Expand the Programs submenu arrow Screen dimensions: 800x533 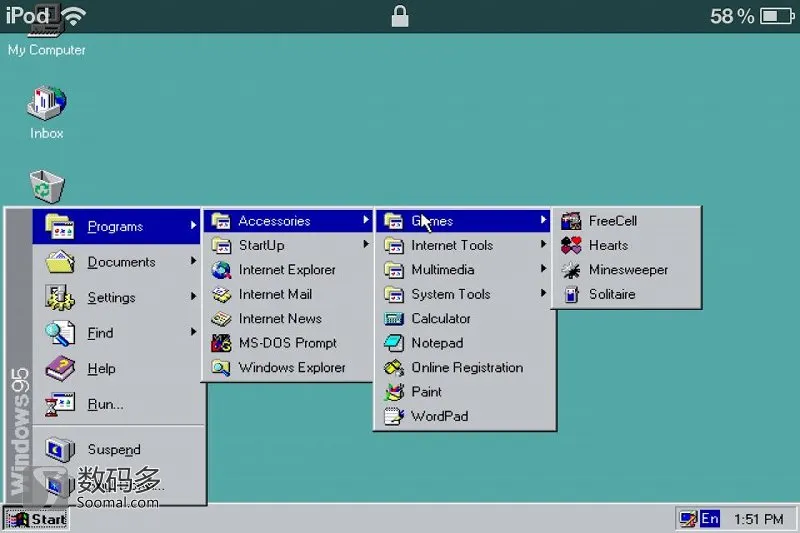coord(193,225)
